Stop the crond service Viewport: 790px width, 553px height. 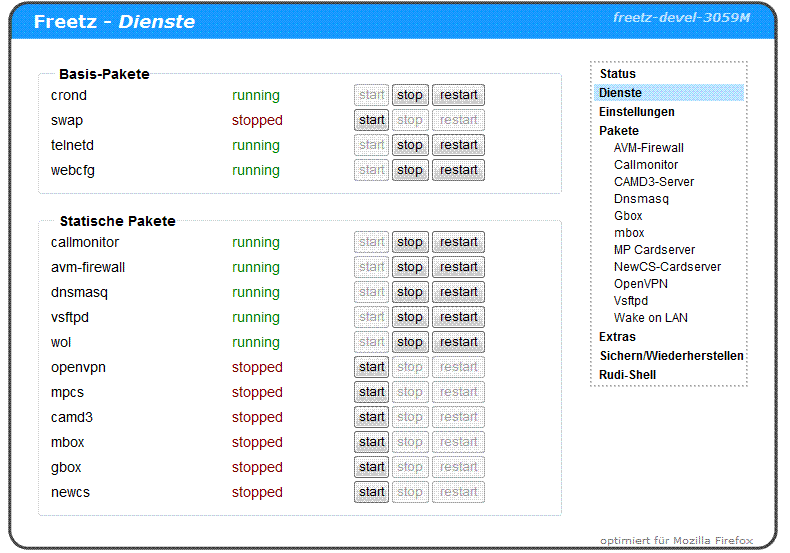[x=409, y=96]
